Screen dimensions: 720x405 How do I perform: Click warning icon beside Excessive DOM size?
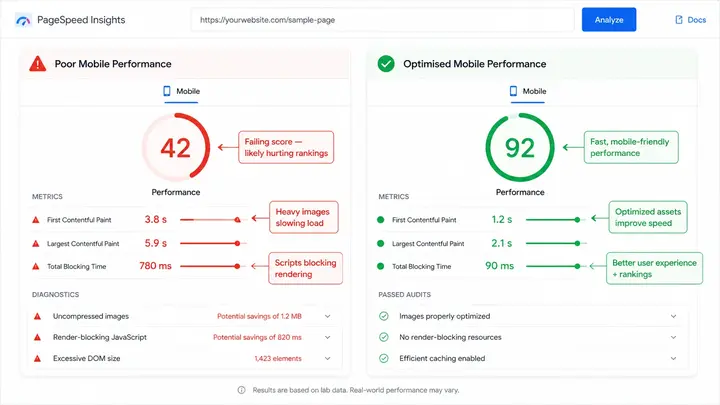38,359
